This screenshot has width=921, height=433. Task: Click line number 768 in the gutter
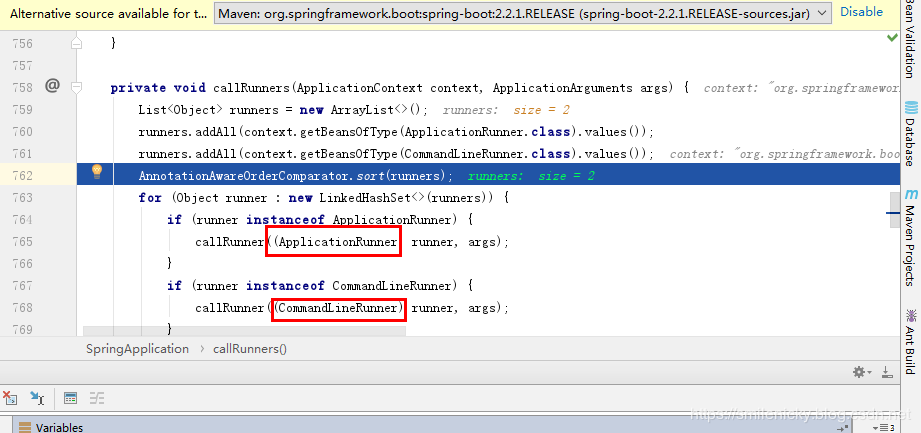[x=22, y=308]
